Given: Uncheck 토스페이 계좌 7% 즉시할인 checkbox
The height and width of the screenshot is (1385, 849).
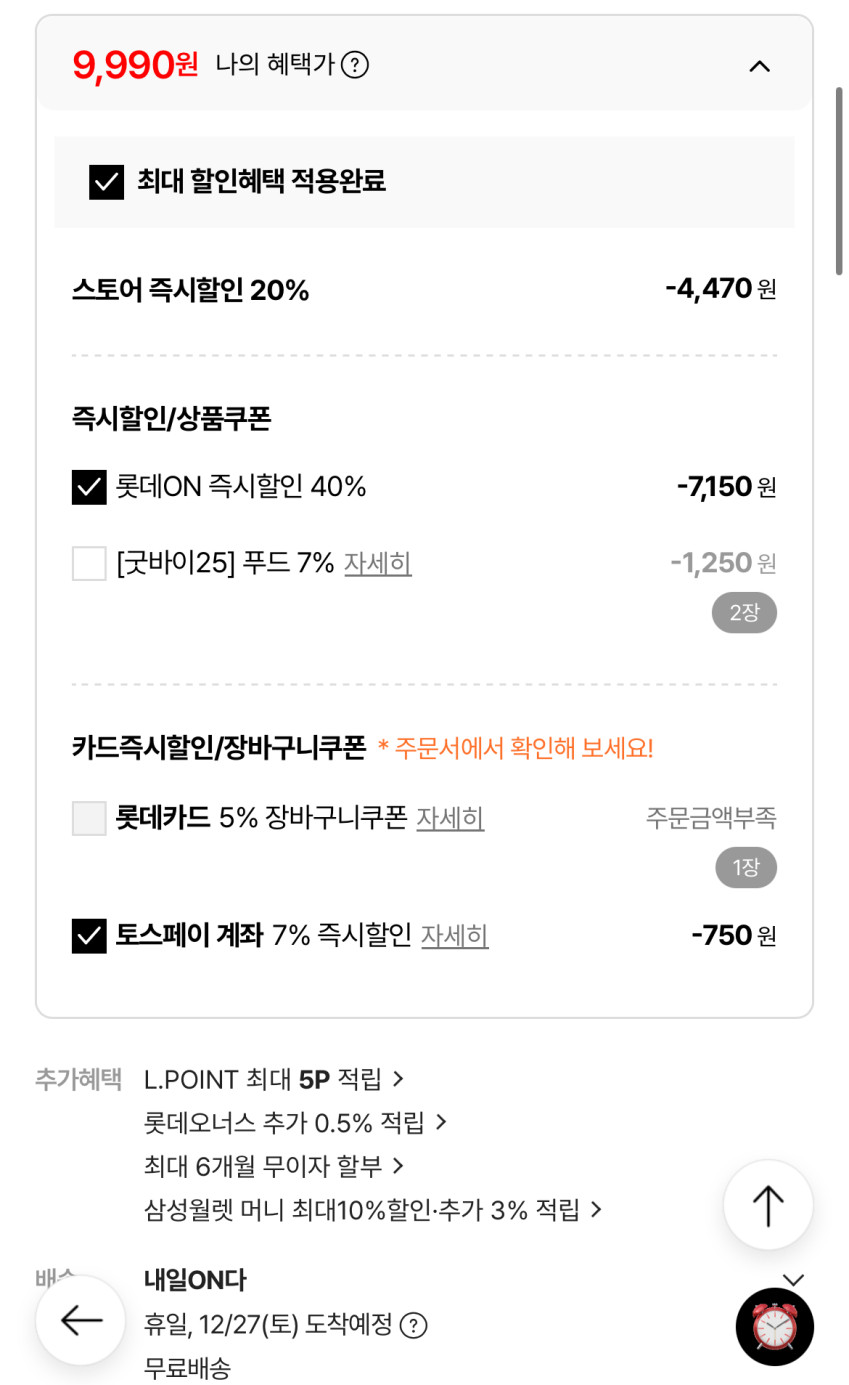Looking at the screenshot, I should [89, 936].
